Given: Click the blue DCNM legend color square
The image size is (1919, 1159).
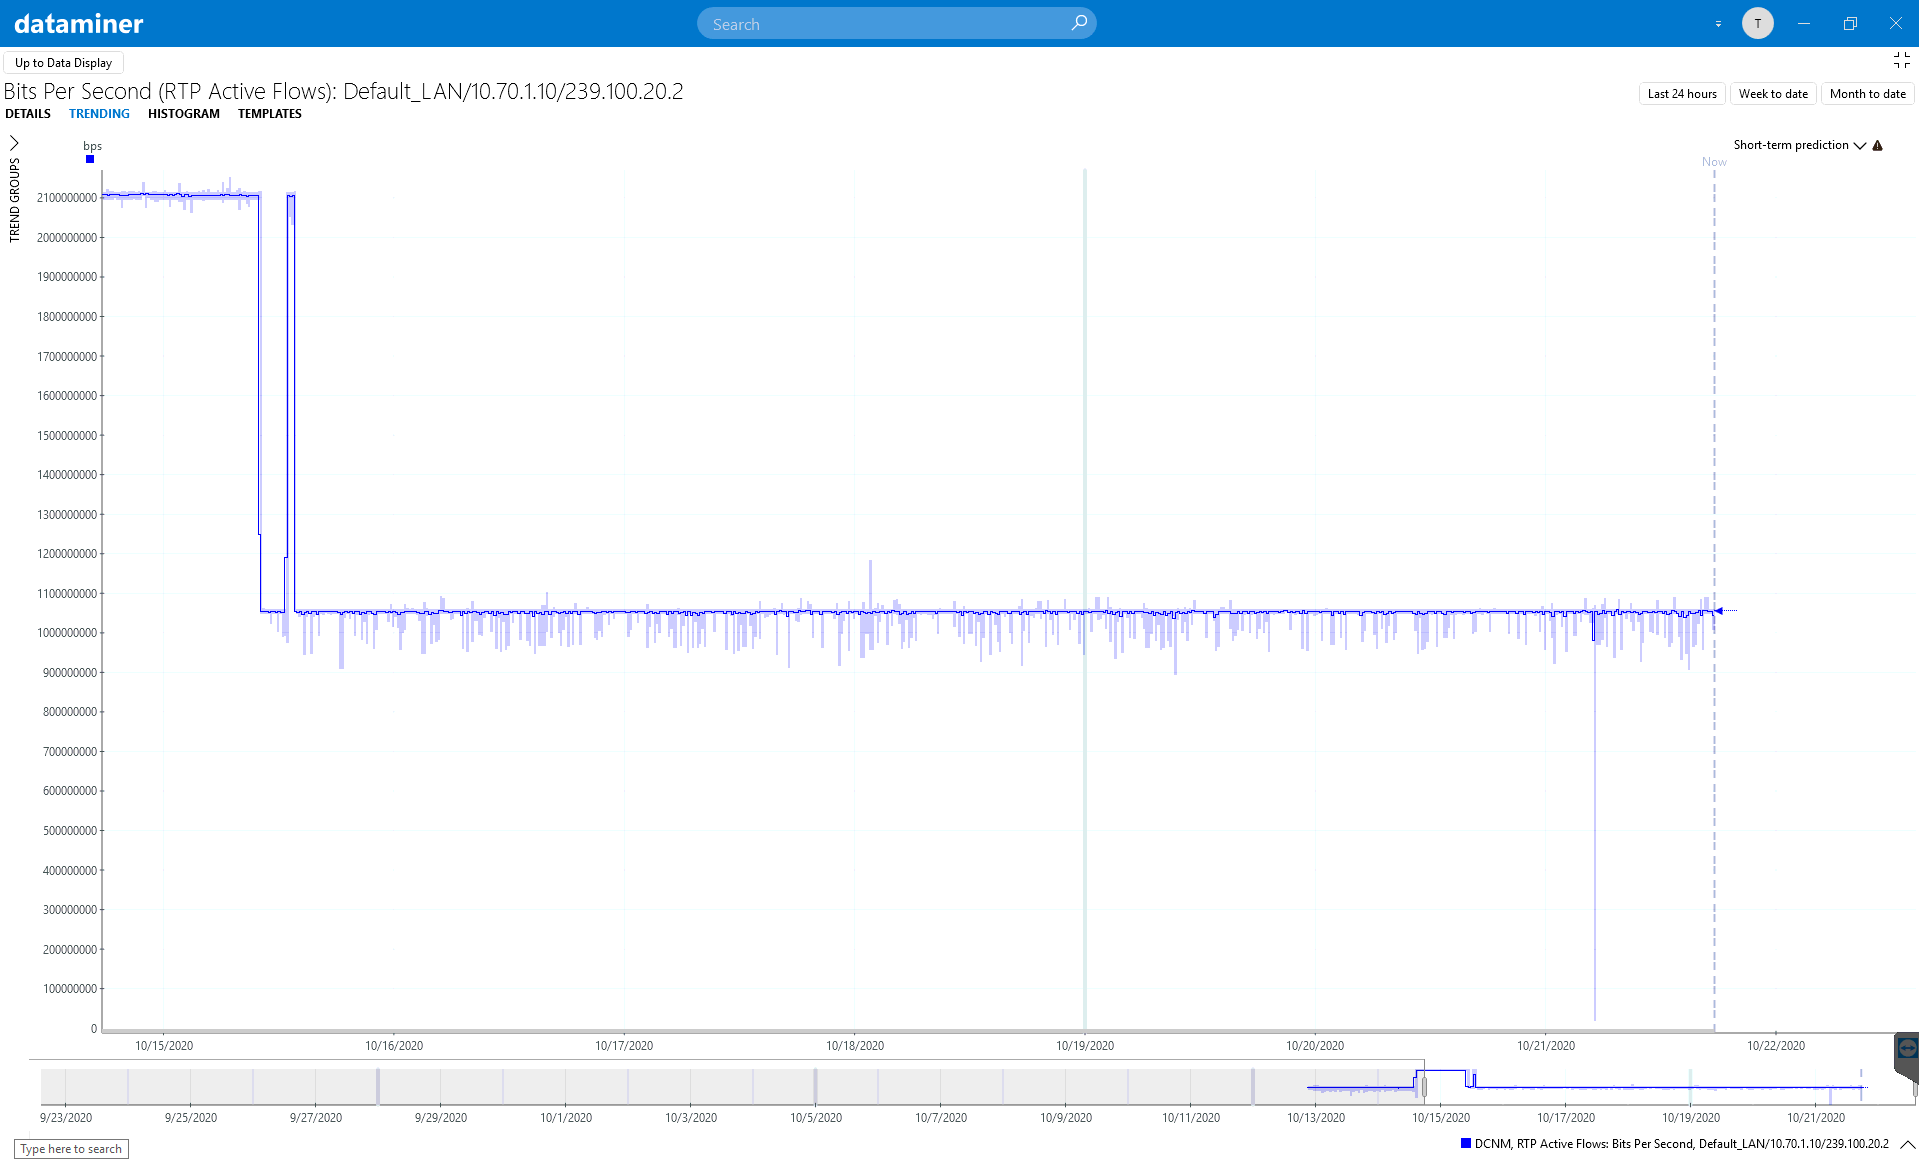Looking at the screenshot, I should tap(1466, 1143).
